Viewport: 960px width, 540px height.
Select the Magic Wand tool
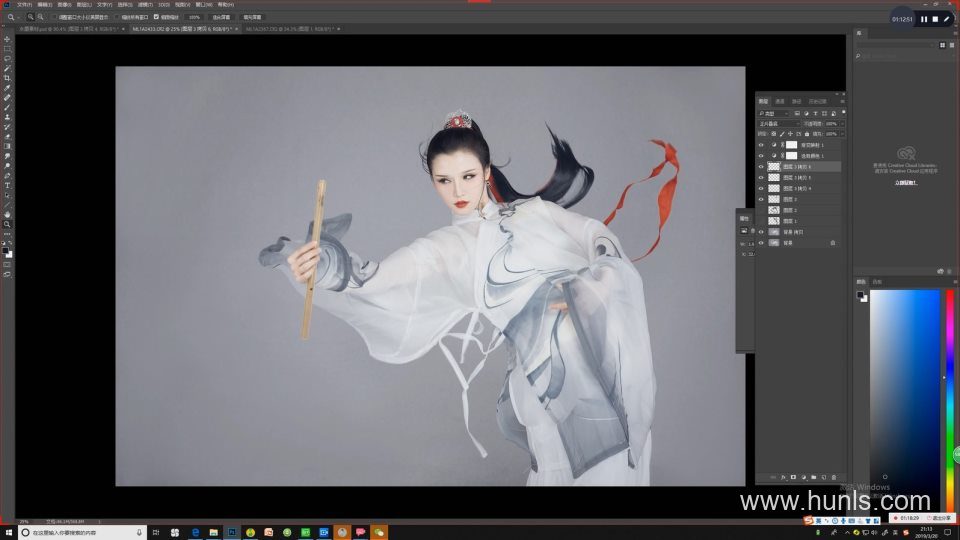click(7, 69)
